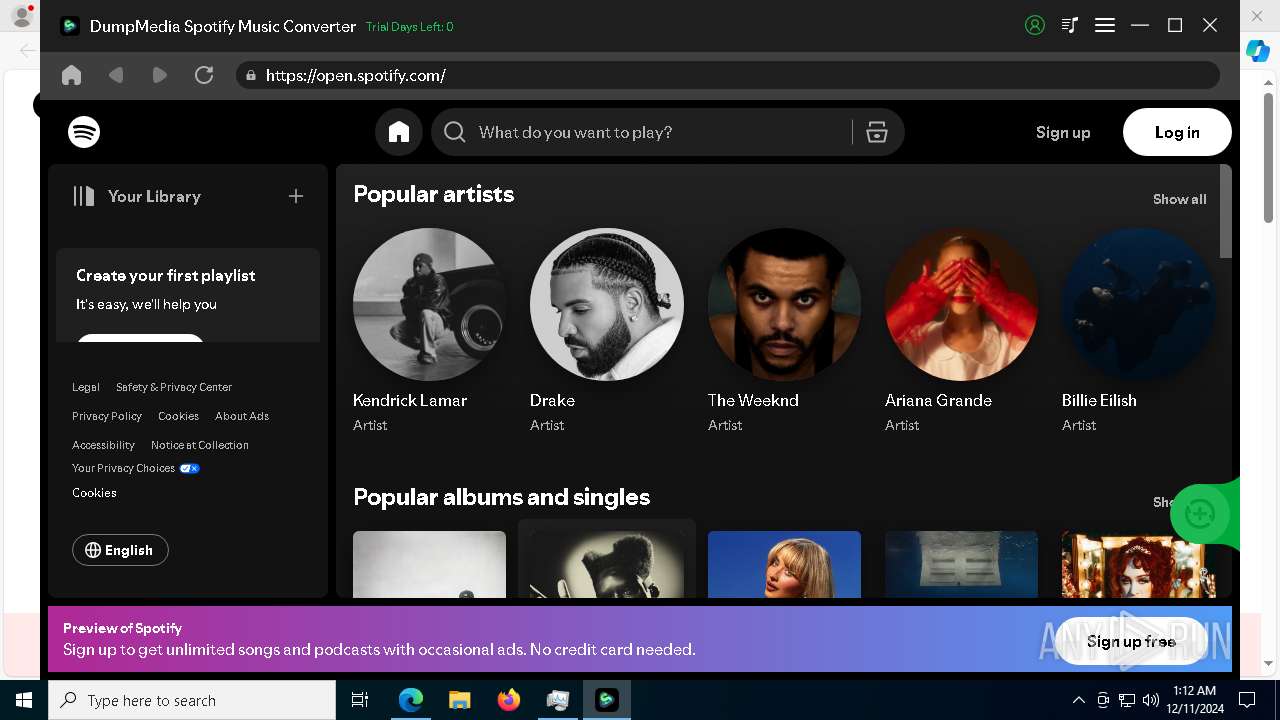Open Kendrick Lamar artist picture
The image size is (1280, 720).
click(430, 304)
